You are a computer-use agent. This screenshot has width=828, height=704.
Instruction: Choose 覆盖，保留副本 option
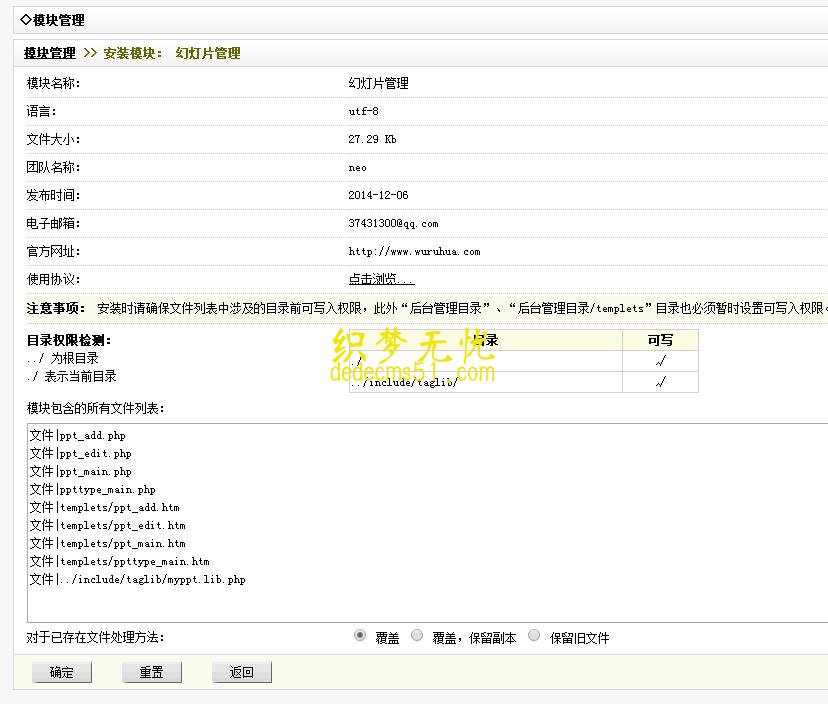tap(416, 636)
